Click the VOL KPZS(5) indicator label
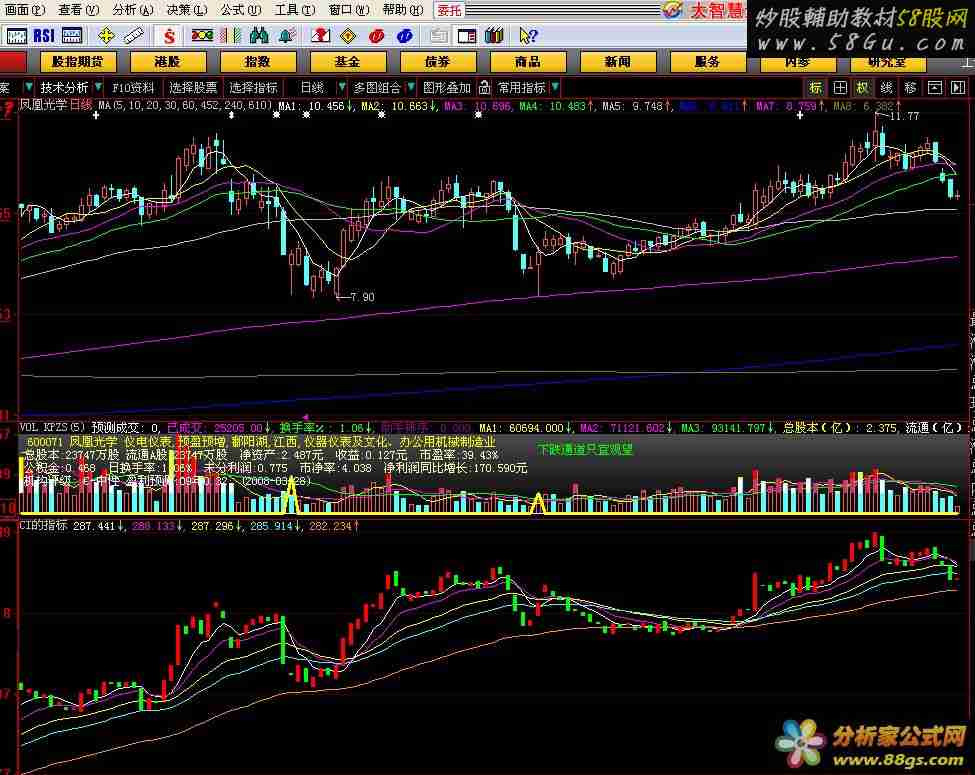This screenshot has height=775, width=975. [x=52, y=427]
